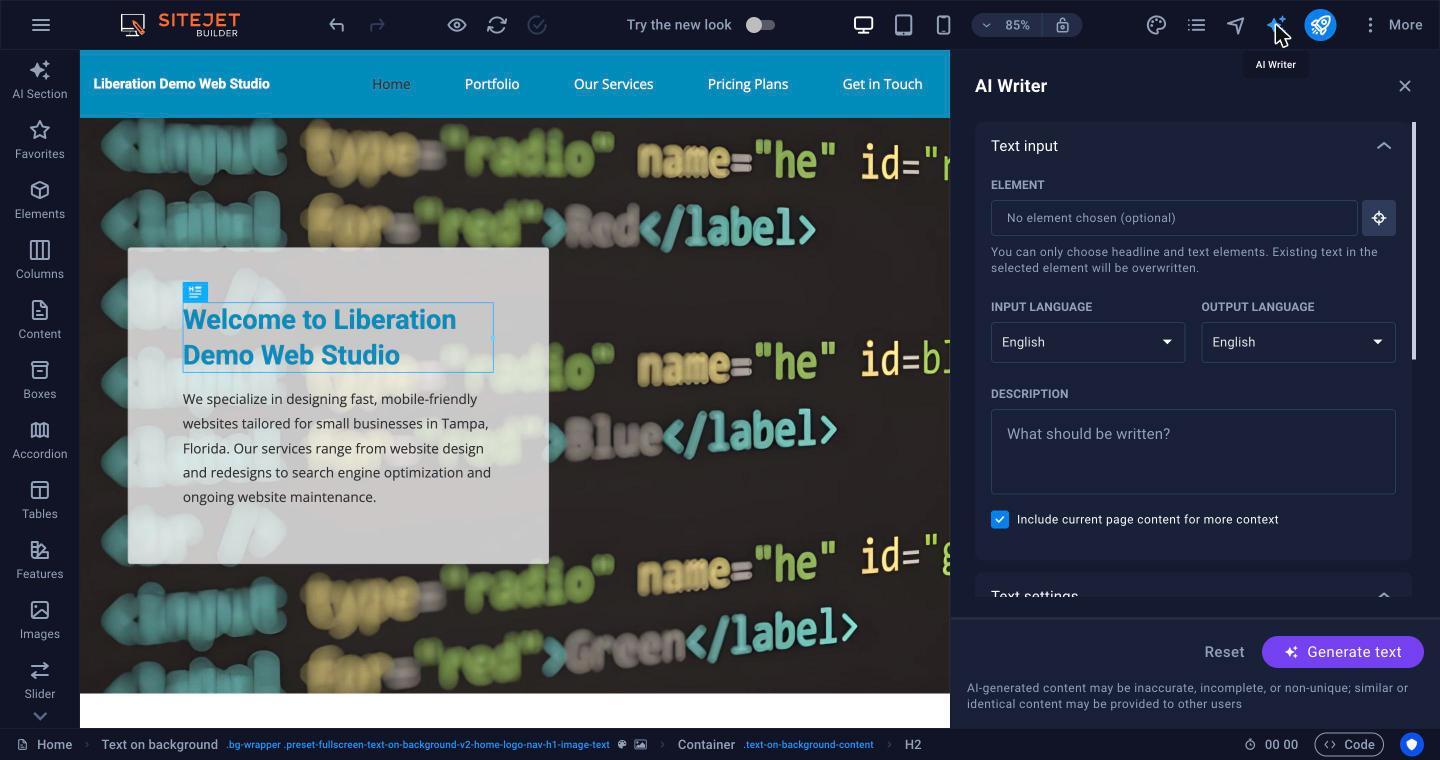Reload the page with refresh icon
The image size is (1440, 760).
tap(497, 25)
